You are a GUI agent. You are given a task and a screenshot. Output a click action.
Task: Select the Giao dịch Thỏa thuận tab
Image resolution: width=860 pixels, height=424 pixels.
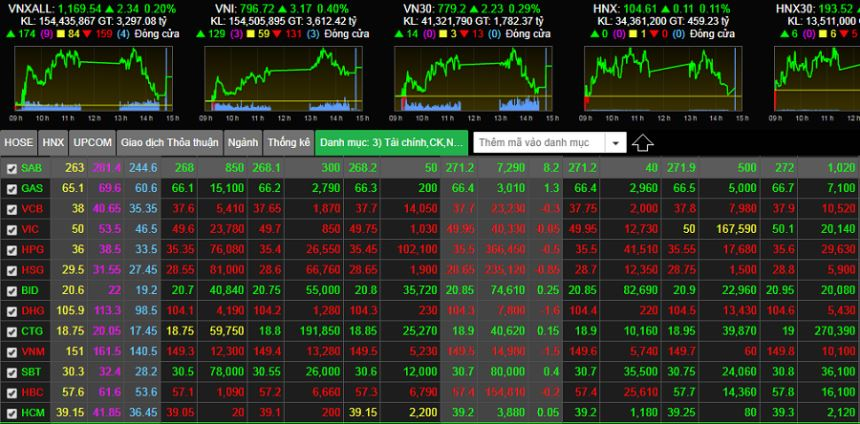point(168,143)
